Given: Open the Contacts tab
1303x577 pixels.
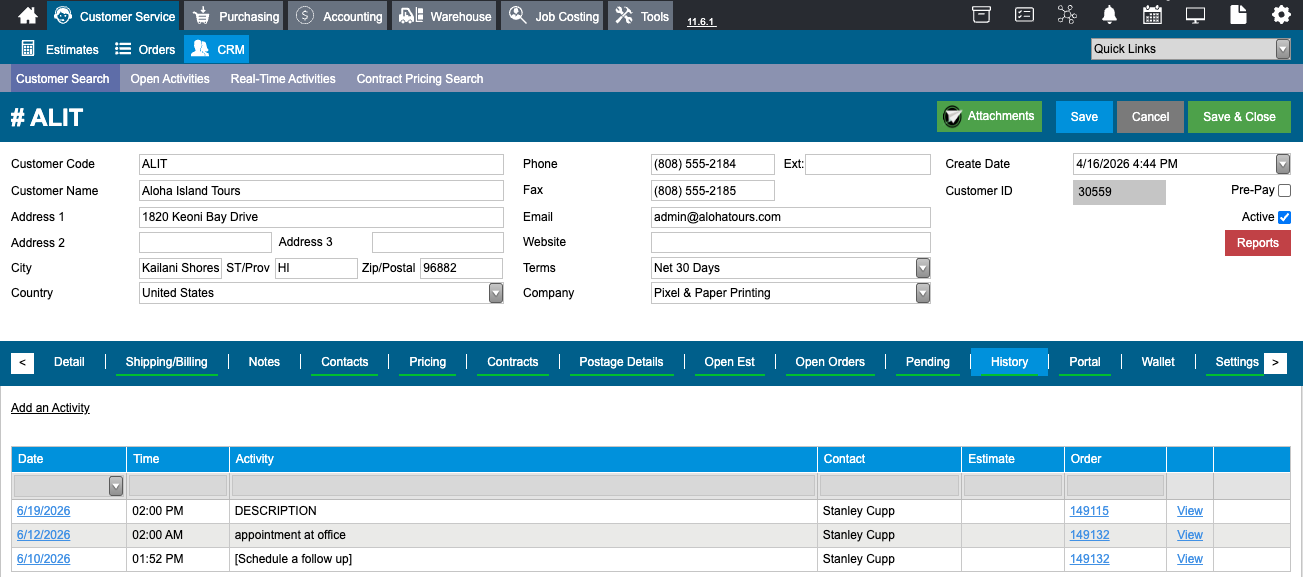Looking at the screenshot, I should coord(345,362).
